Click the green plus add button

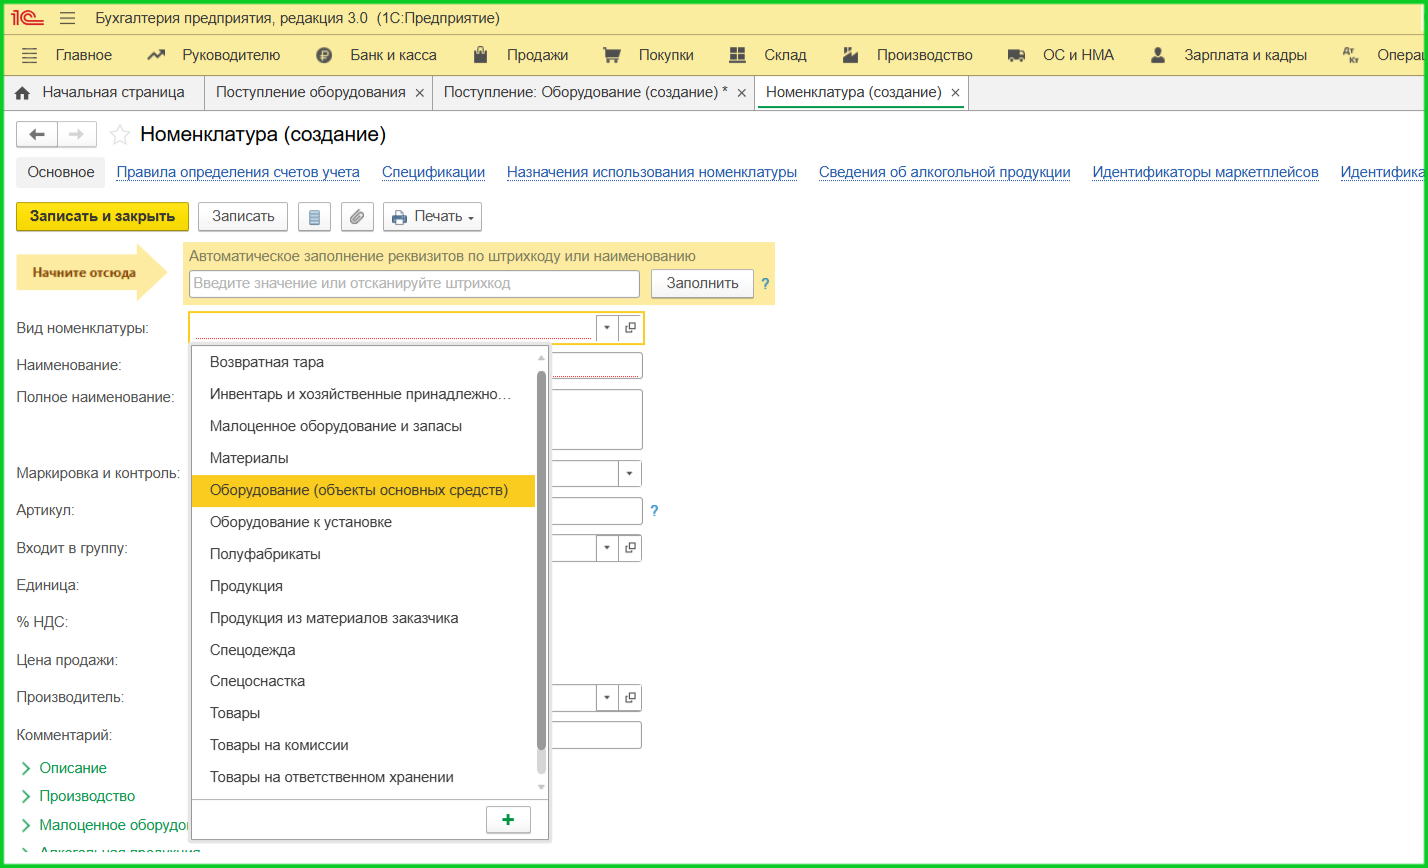coord(508,820)
